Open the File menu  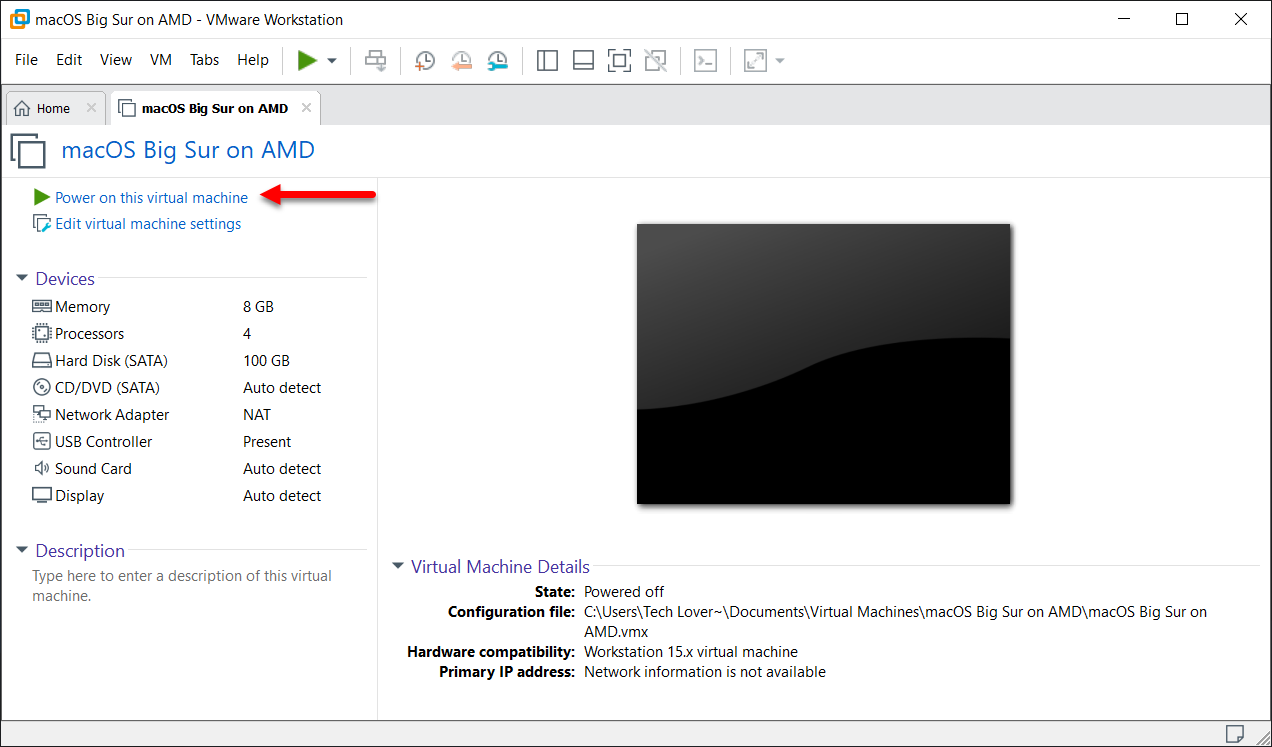26,60
